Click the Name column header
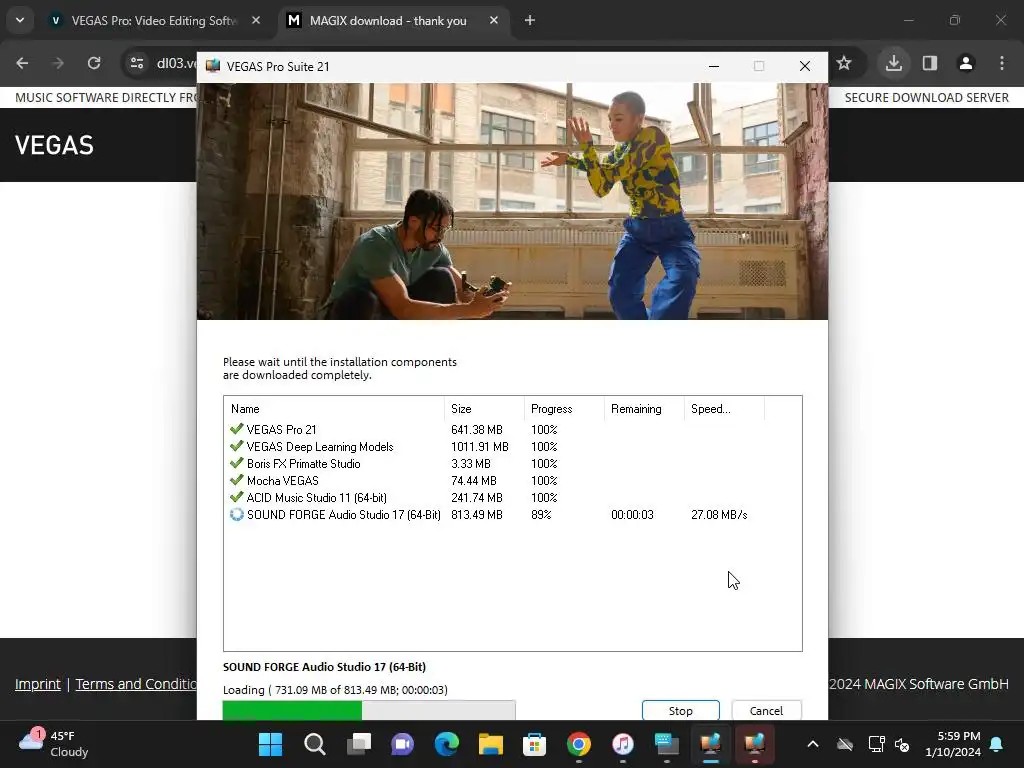This screenshot has height=768, width=1024. [x=334, y=409]
